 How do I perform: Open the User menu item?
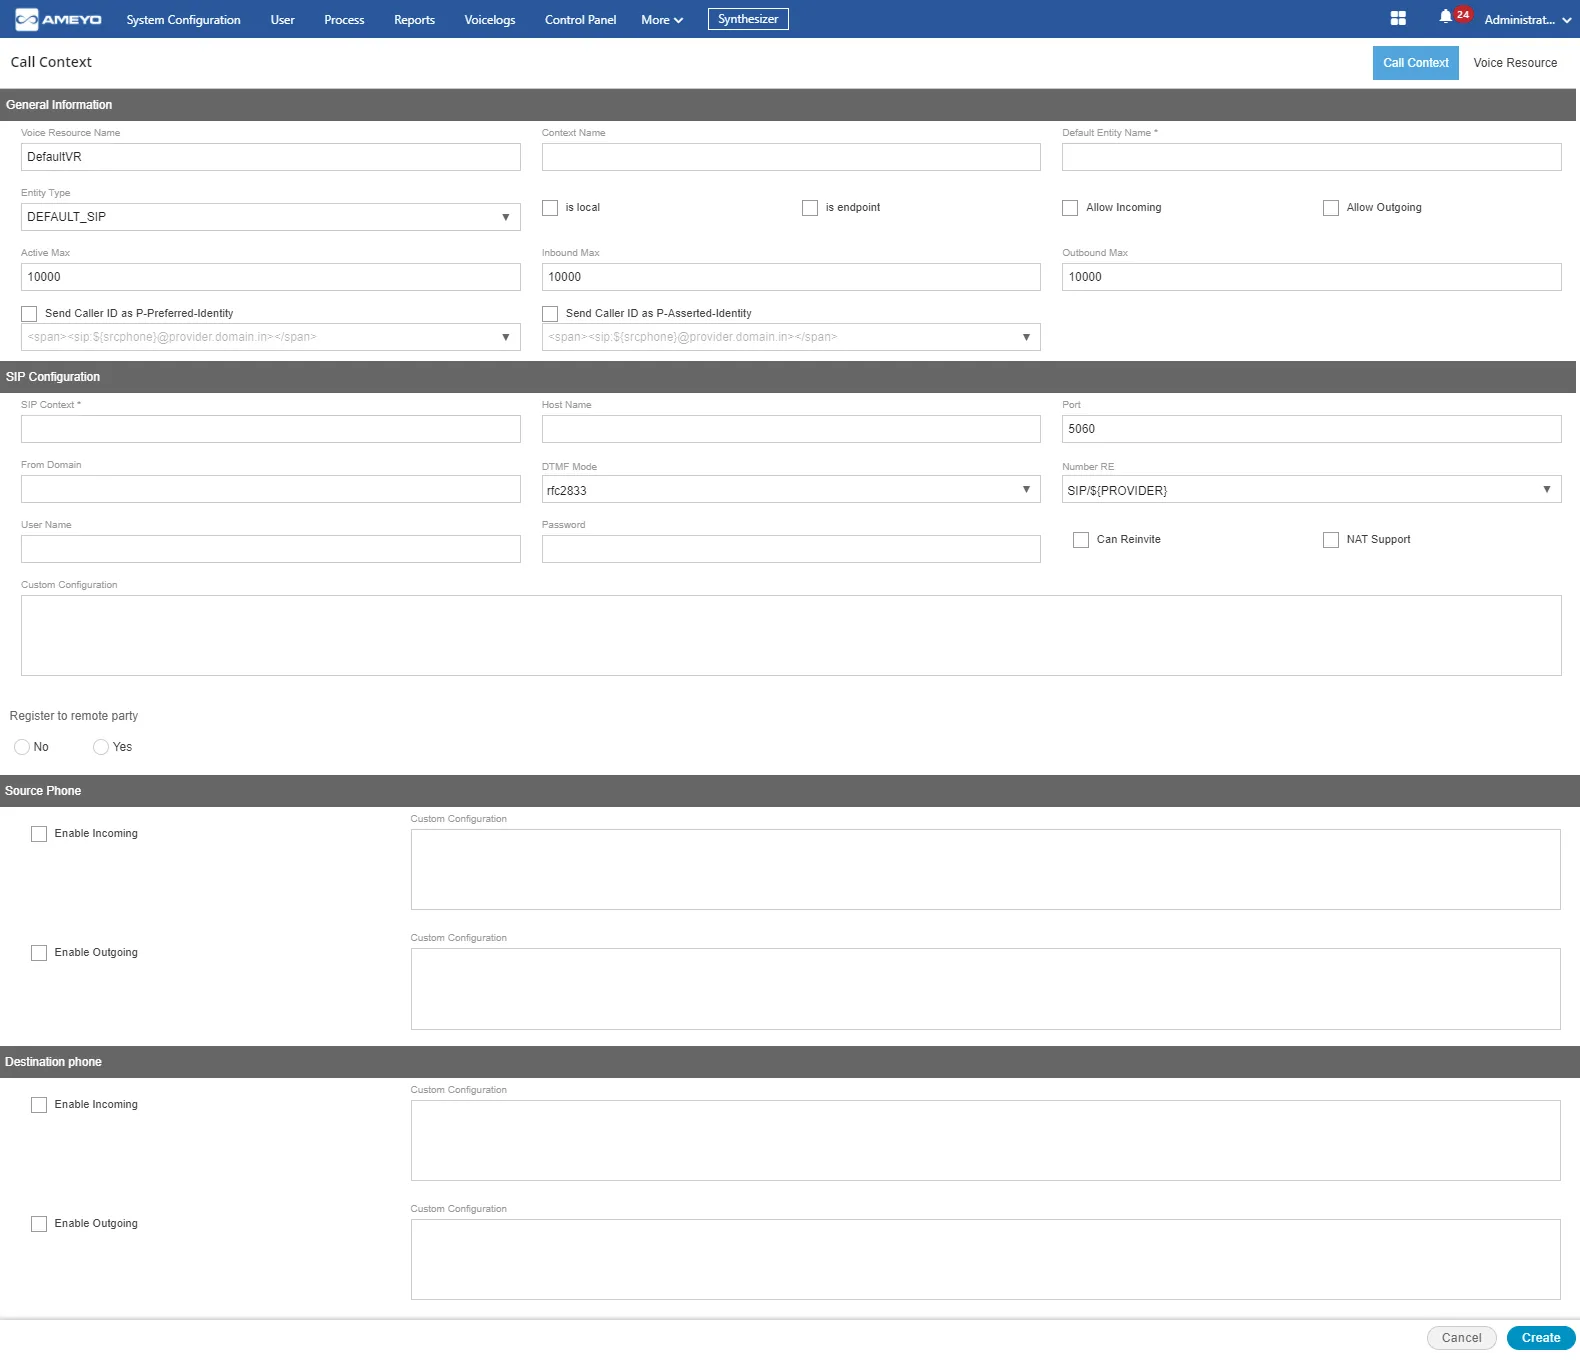click(x=282, y=20)
